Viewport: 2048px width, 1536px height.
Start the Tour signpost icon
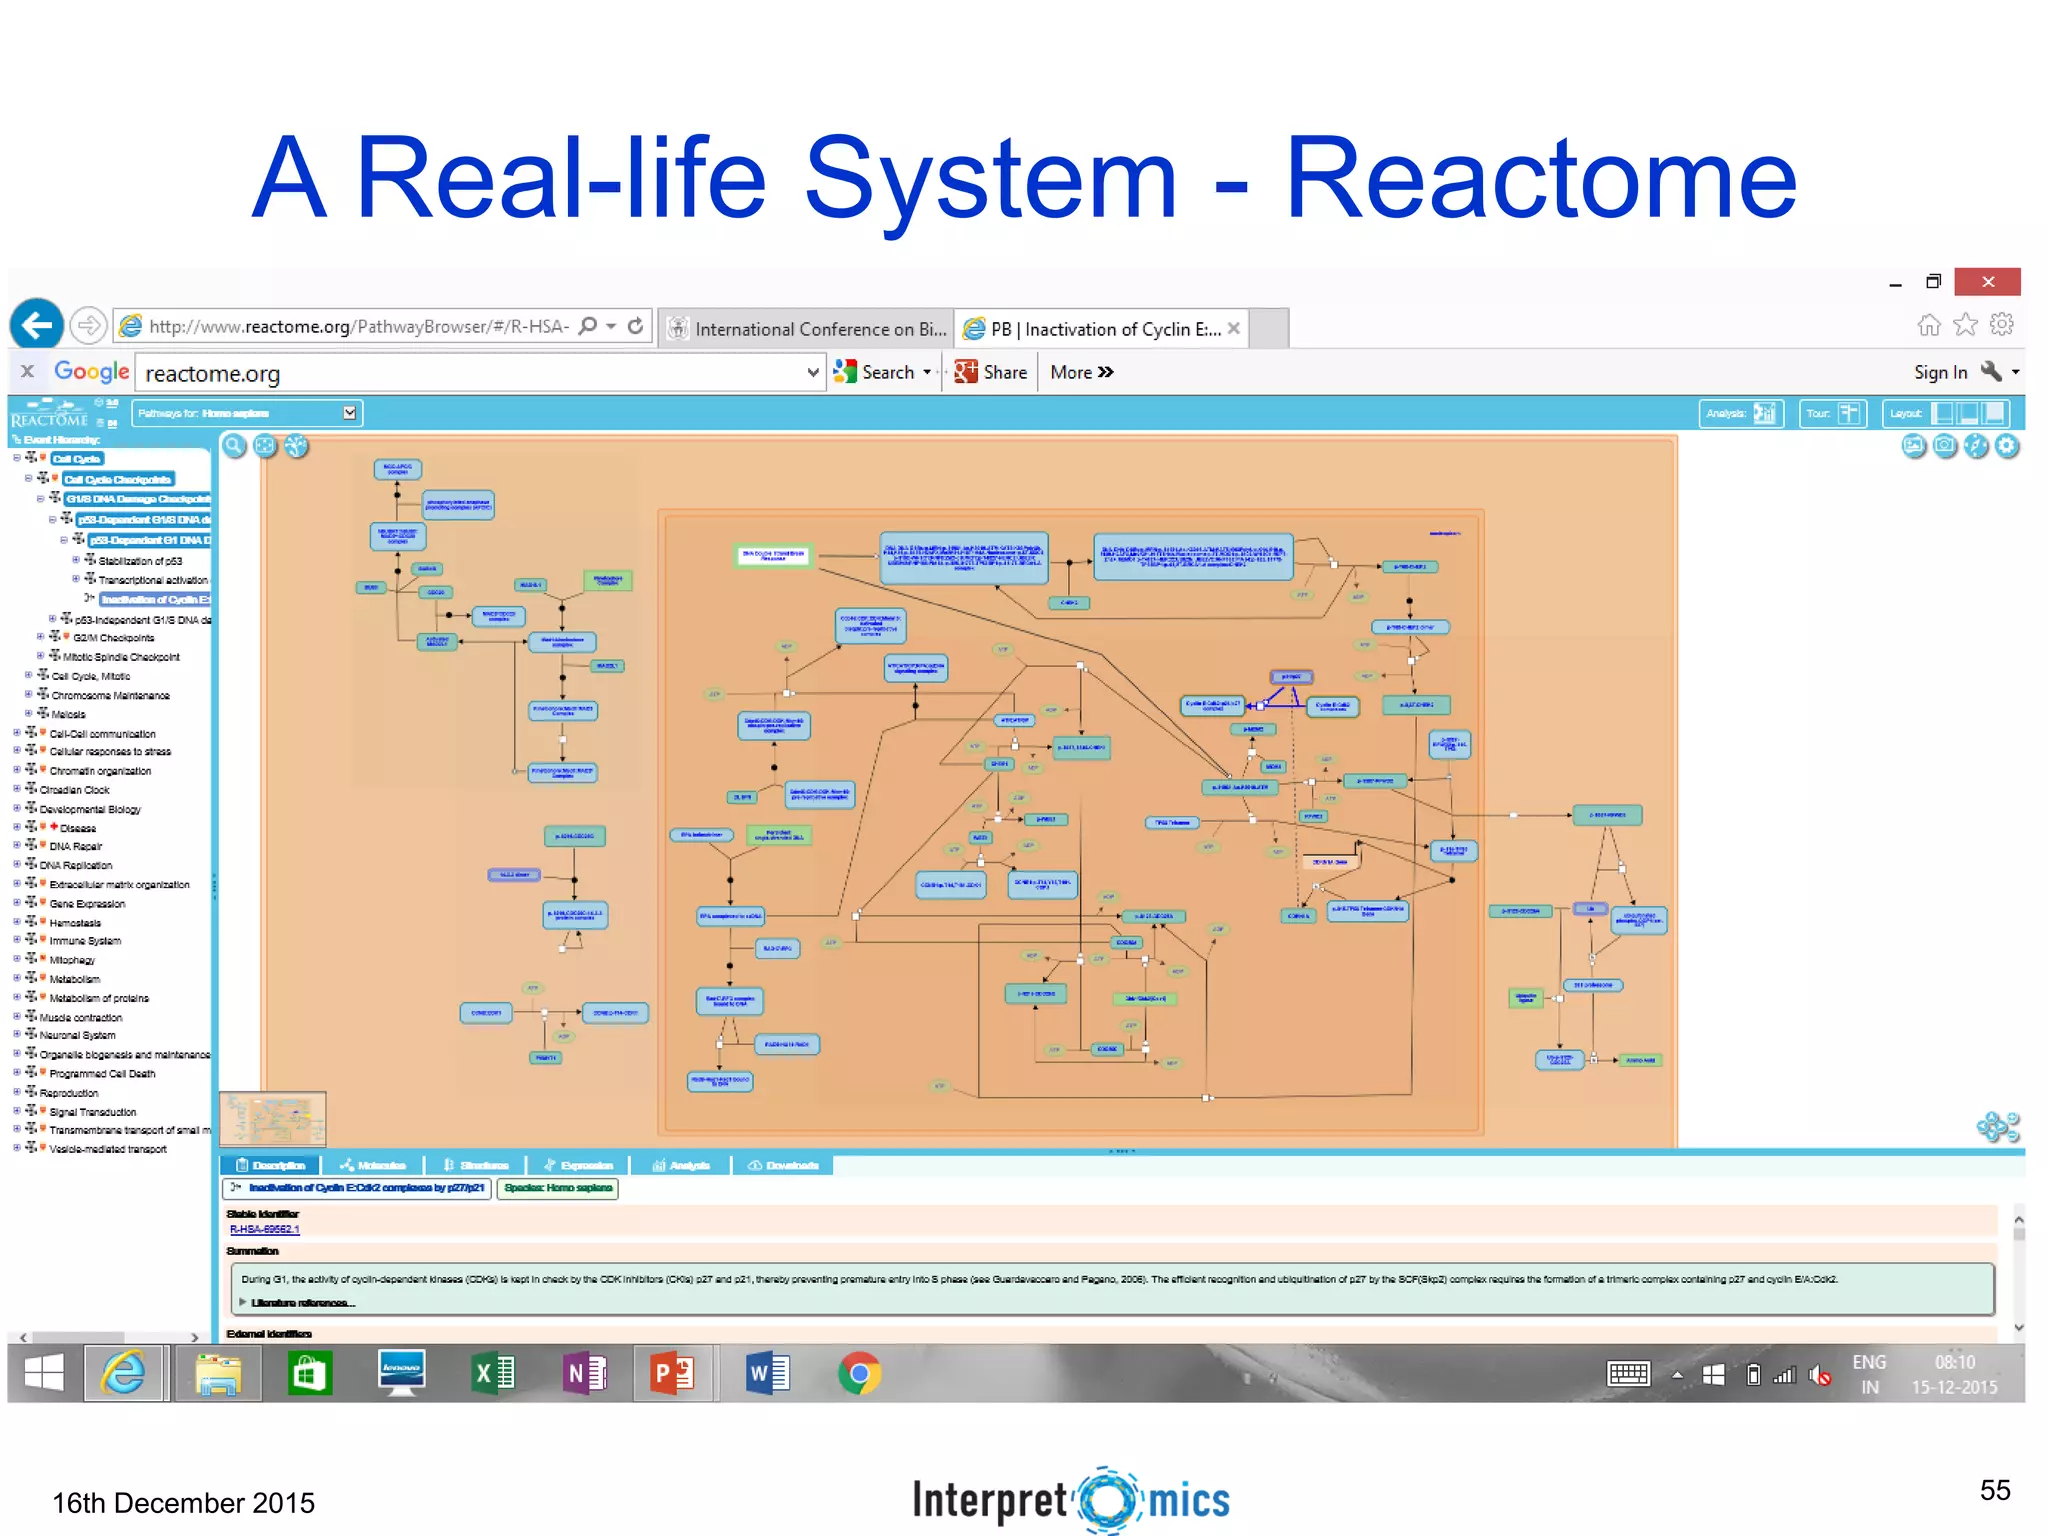(x=1848, y=413)
